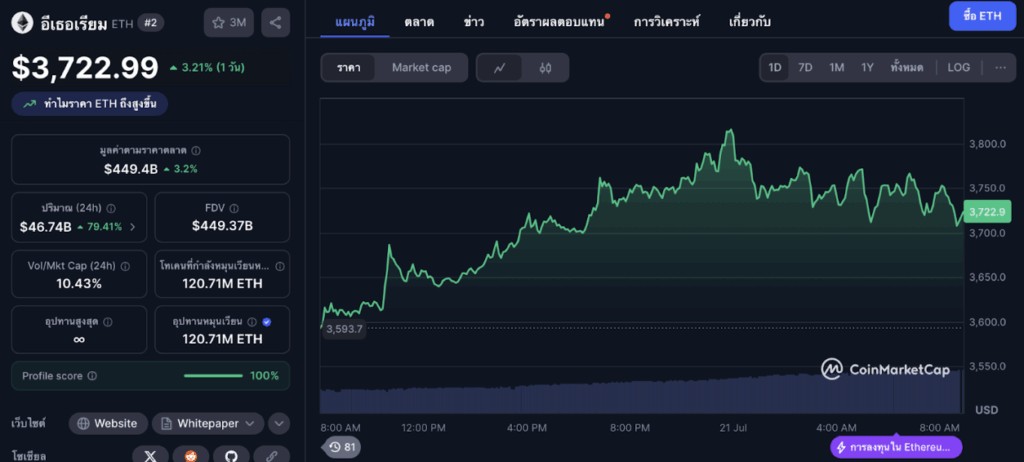The image size is (1024, 462).
Task: Click the volume bars under the chart
Action: pyautogui.click(x=641, y=391)
